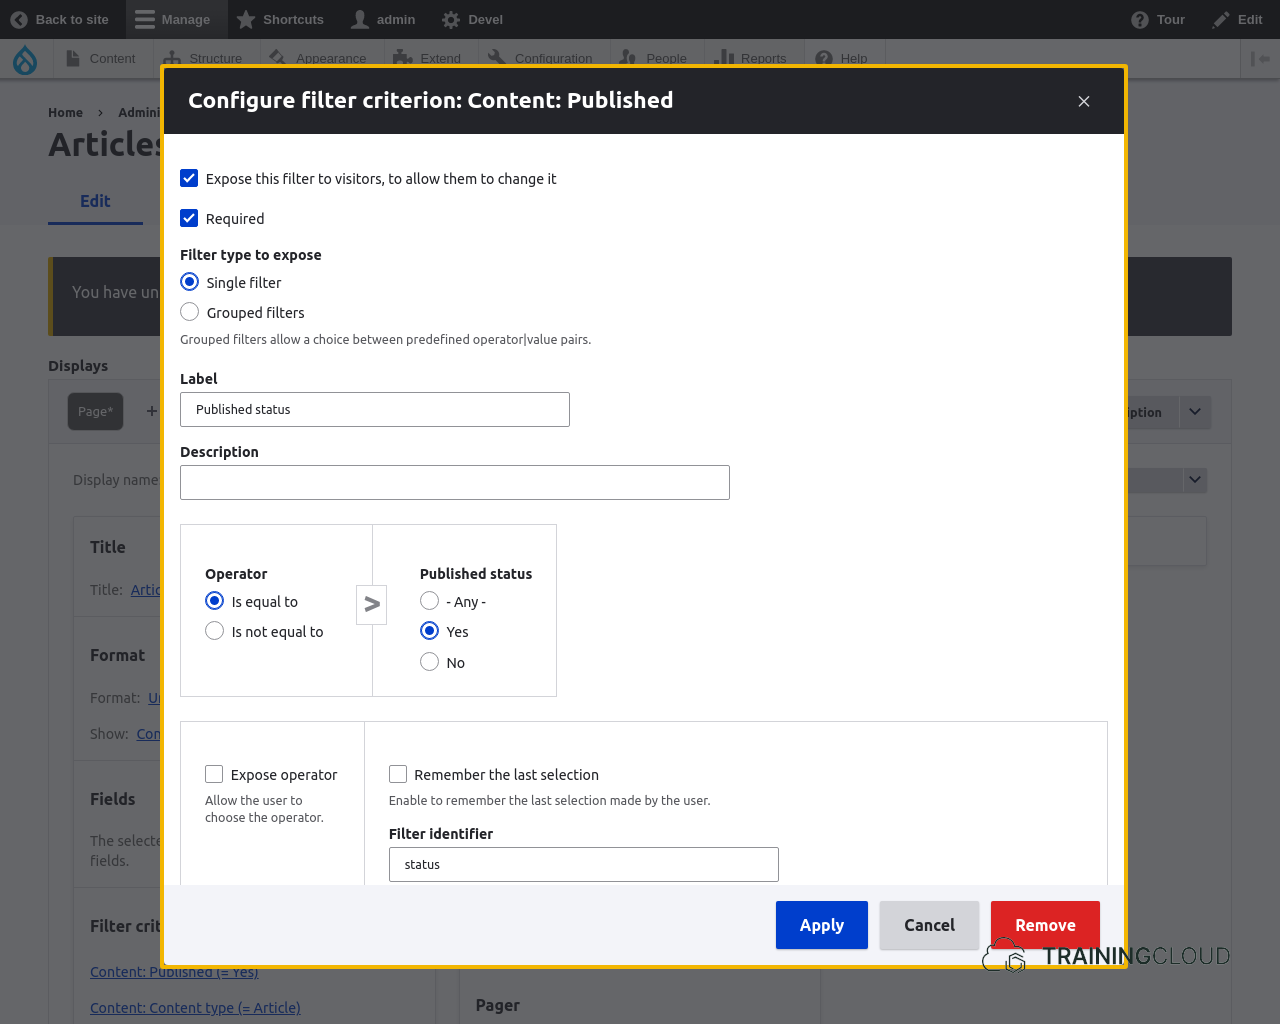
Task: Open Configuration in admin menu
Action: 540,59
